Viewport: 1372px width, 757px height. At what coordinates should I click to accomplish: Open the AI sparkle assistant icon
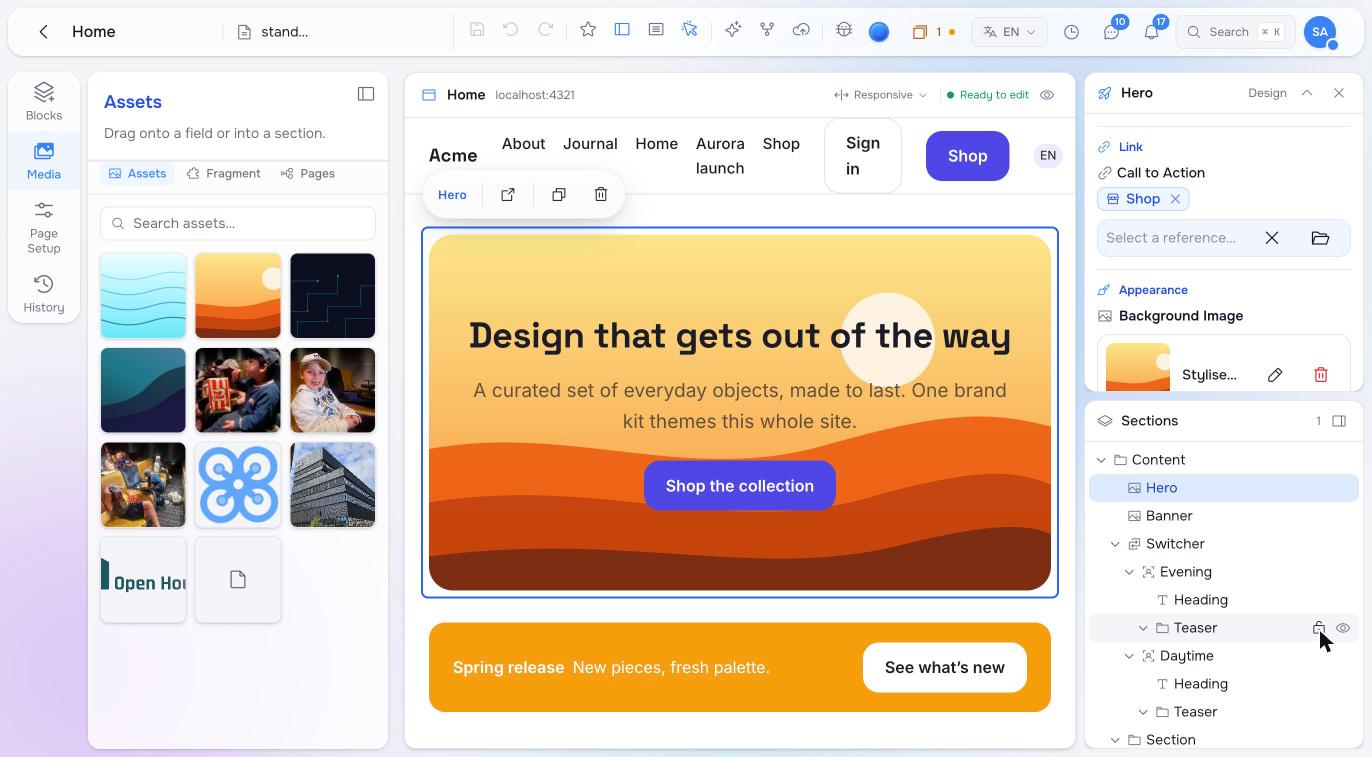pyautogui.click(x=733, y=30)
